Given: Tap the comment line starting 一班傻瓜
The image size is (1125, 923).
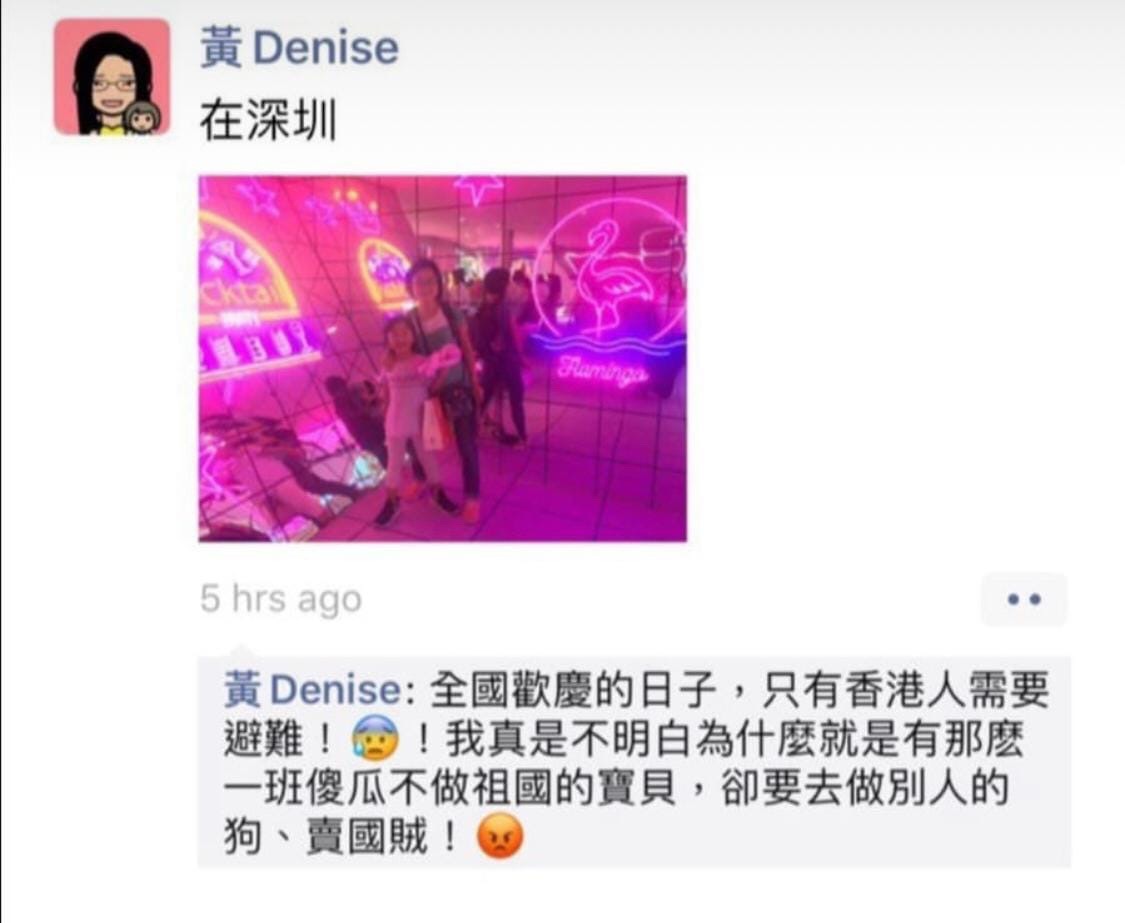Looking at the screenshot, I should click(616, 787).
